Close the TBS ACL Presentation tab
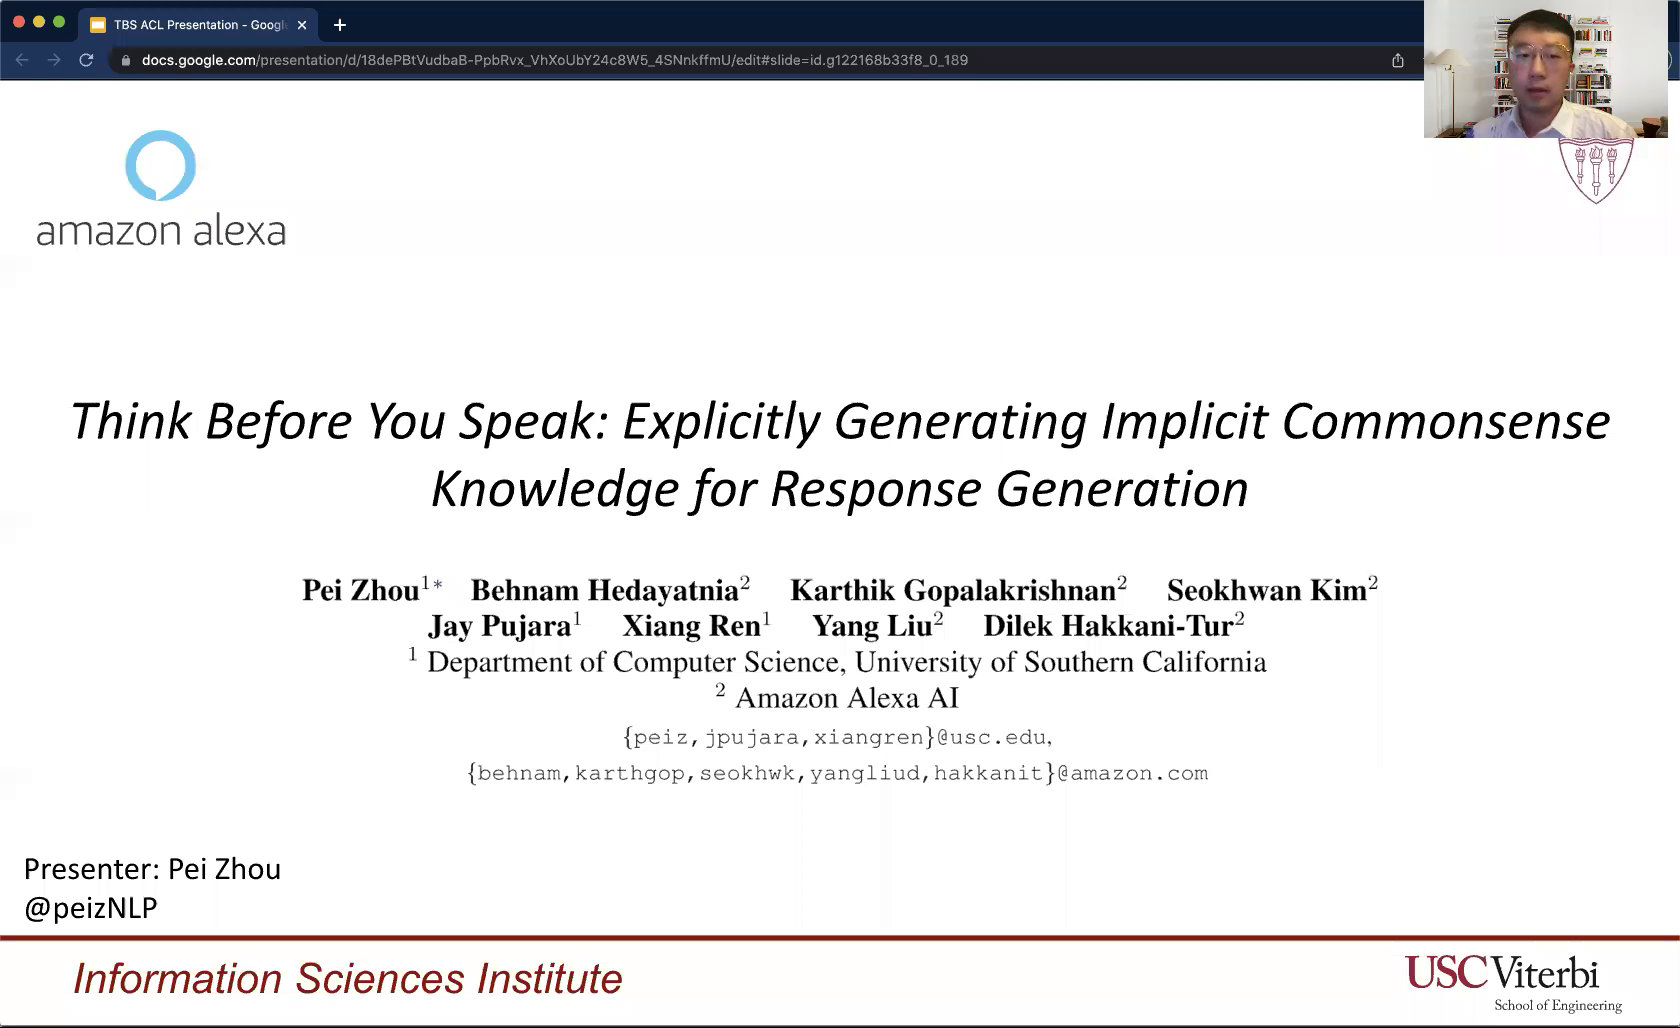 click(302, 25)
